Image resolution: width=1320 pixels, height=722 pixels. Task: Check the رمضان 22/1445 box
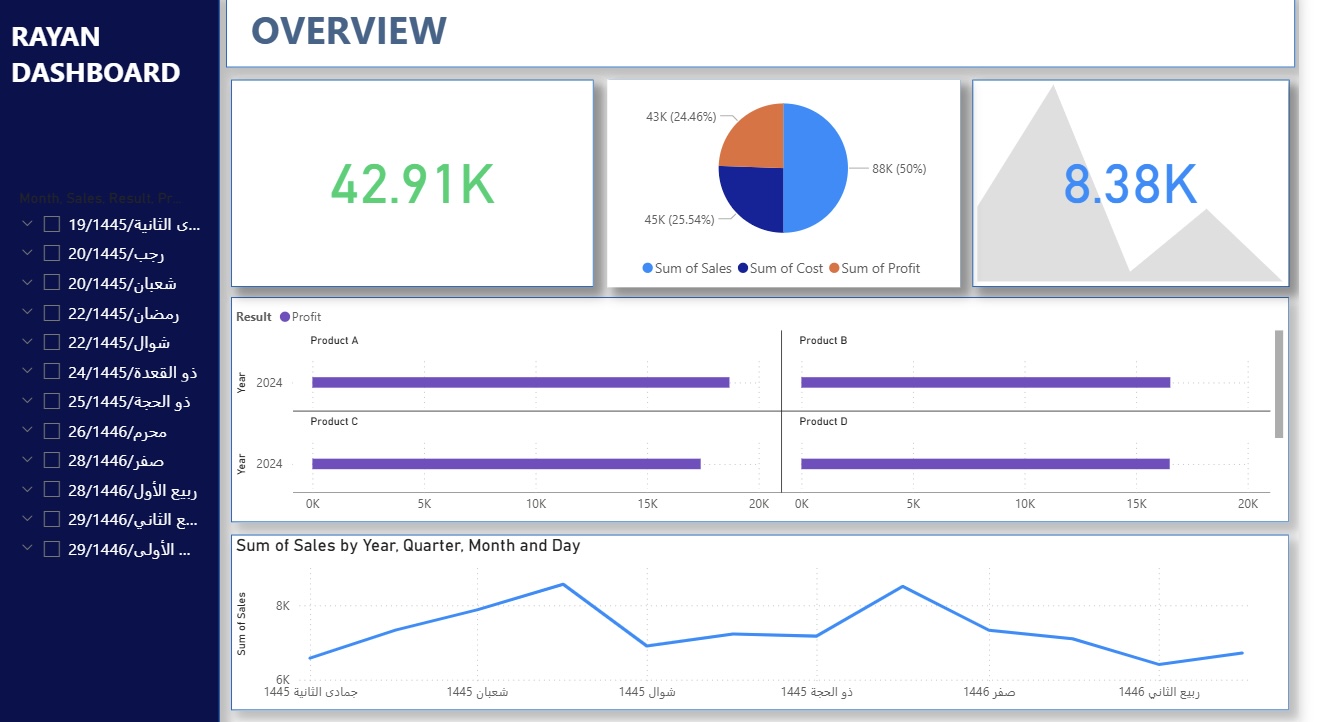pyautogui.click(x=52, y=313)
